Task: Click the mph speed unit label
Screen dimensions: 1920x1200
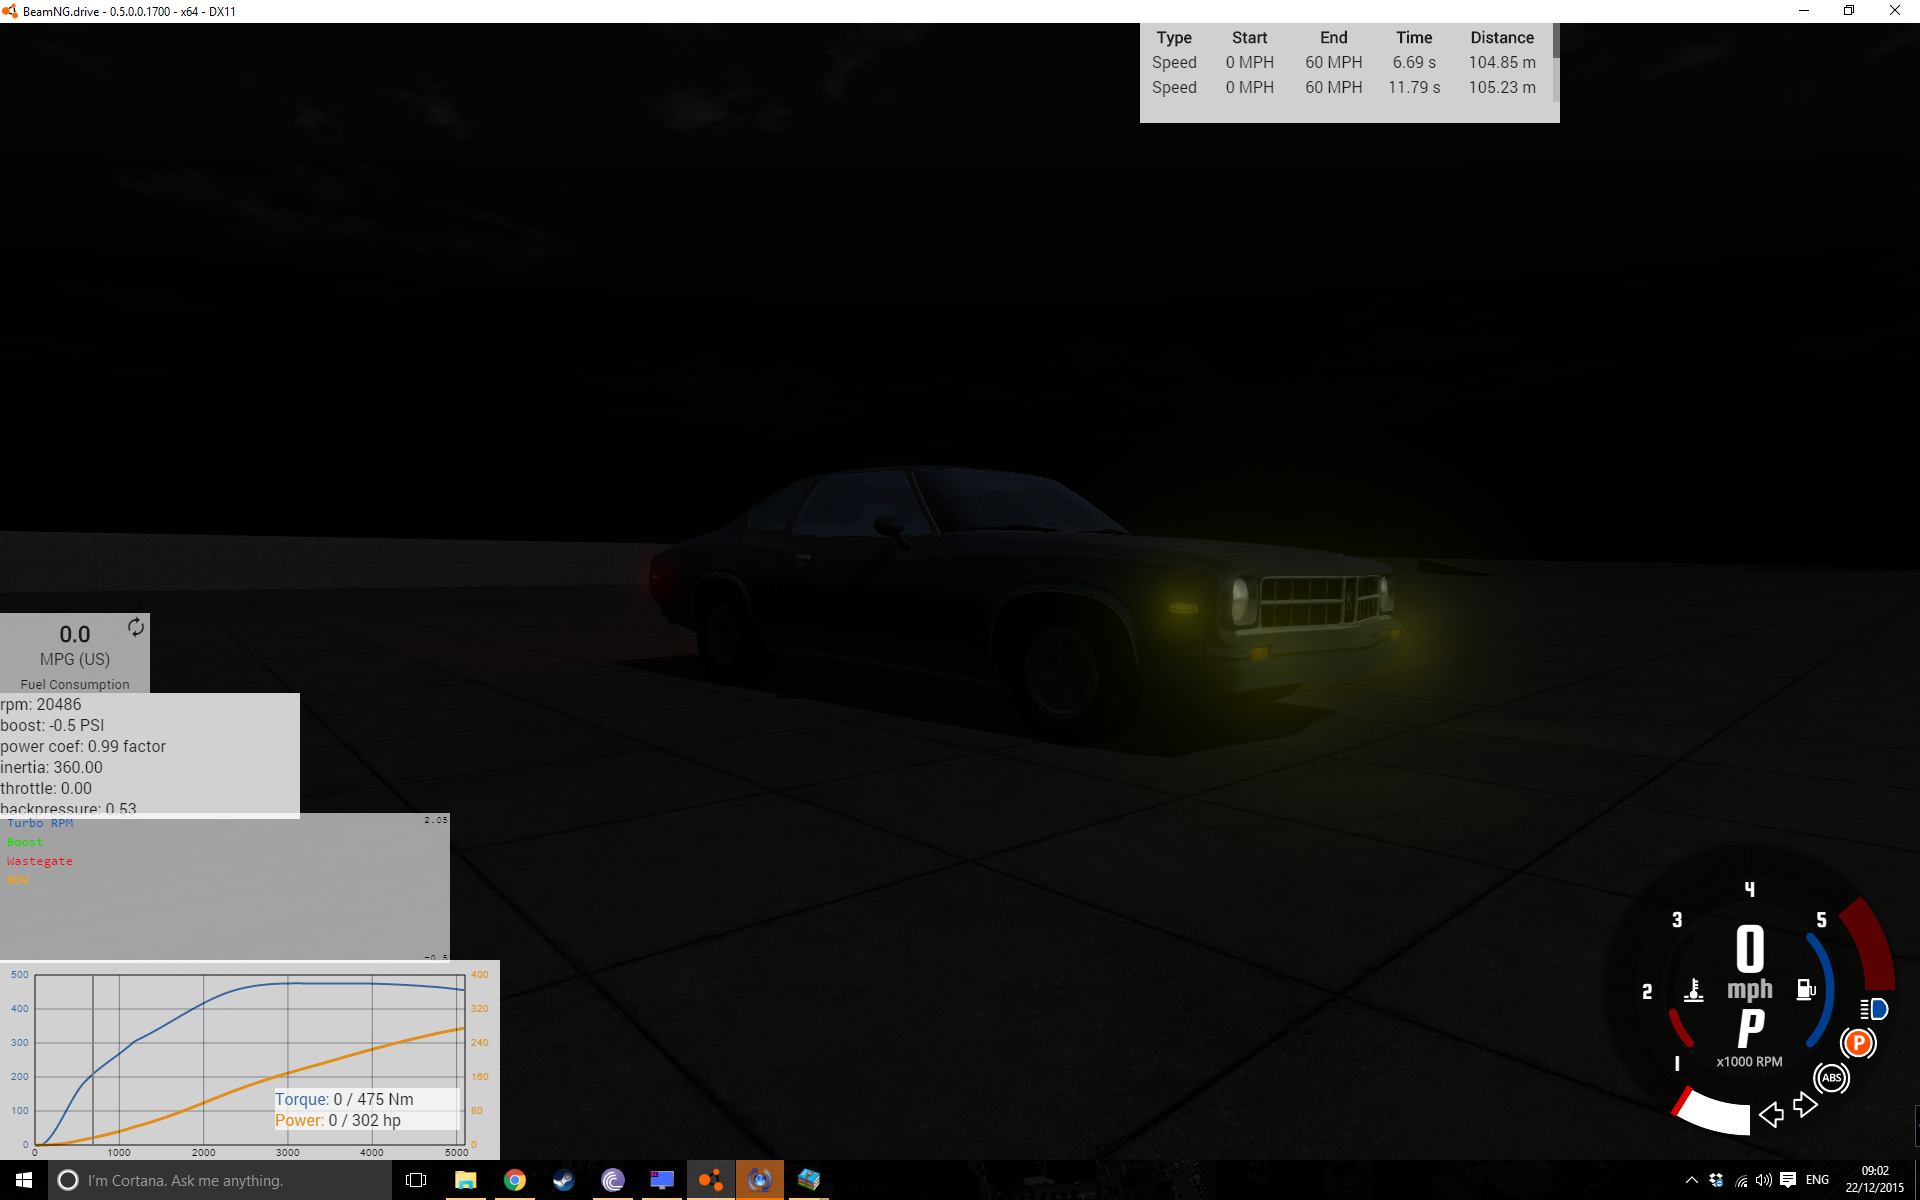Action: click(x=1749, y=989)
